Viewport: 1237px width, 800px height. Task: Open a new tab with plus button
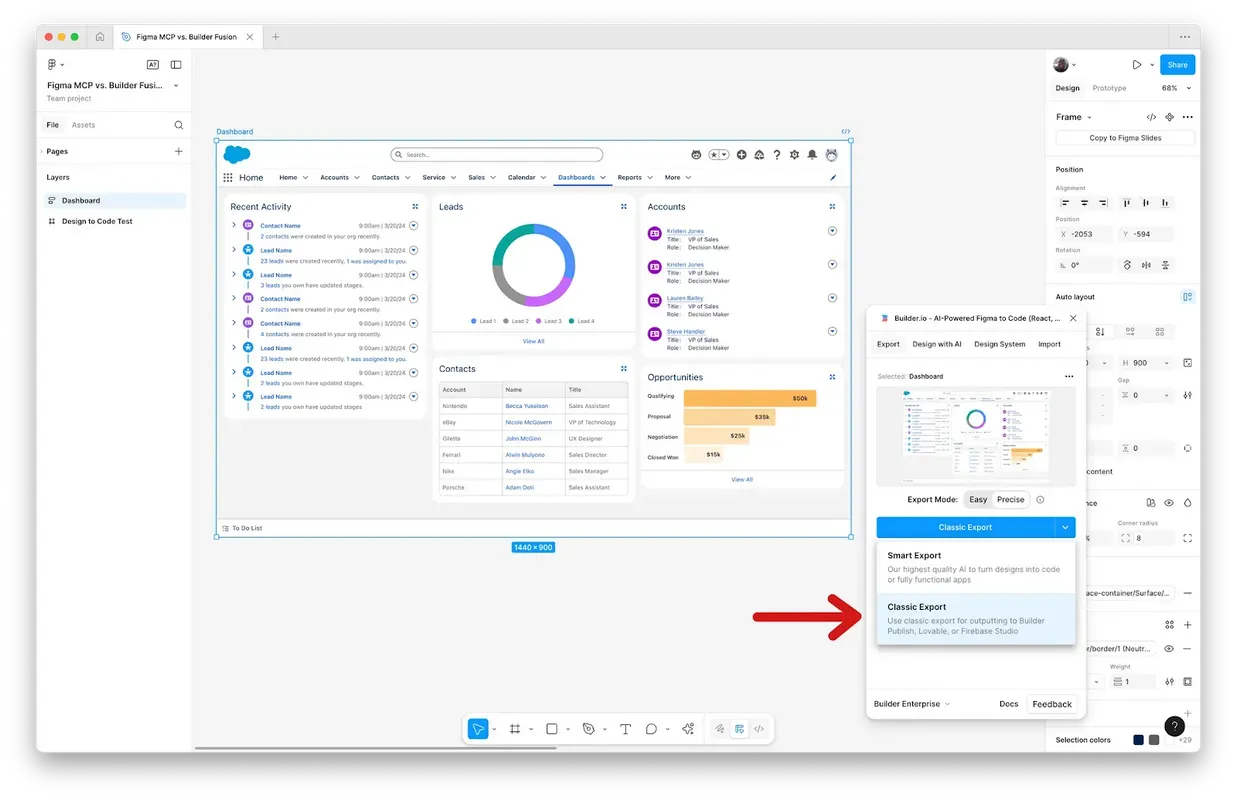pos(276,37)
